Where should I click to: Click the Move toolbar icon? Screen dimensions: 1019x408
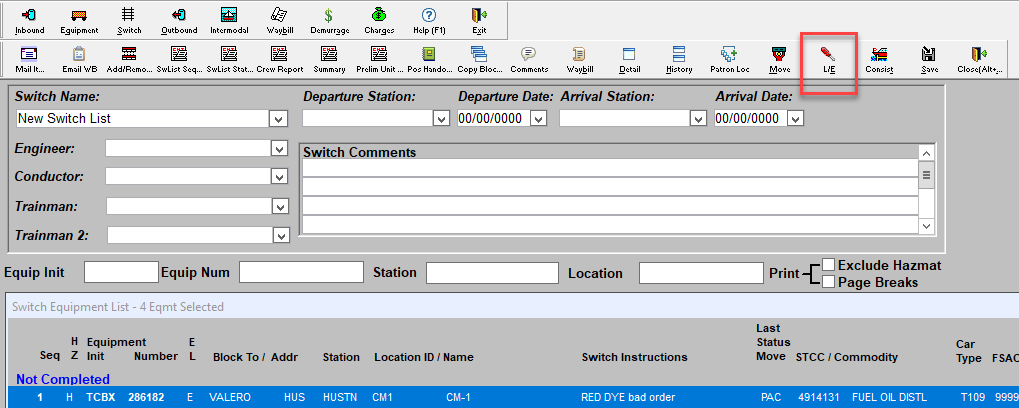779,60
